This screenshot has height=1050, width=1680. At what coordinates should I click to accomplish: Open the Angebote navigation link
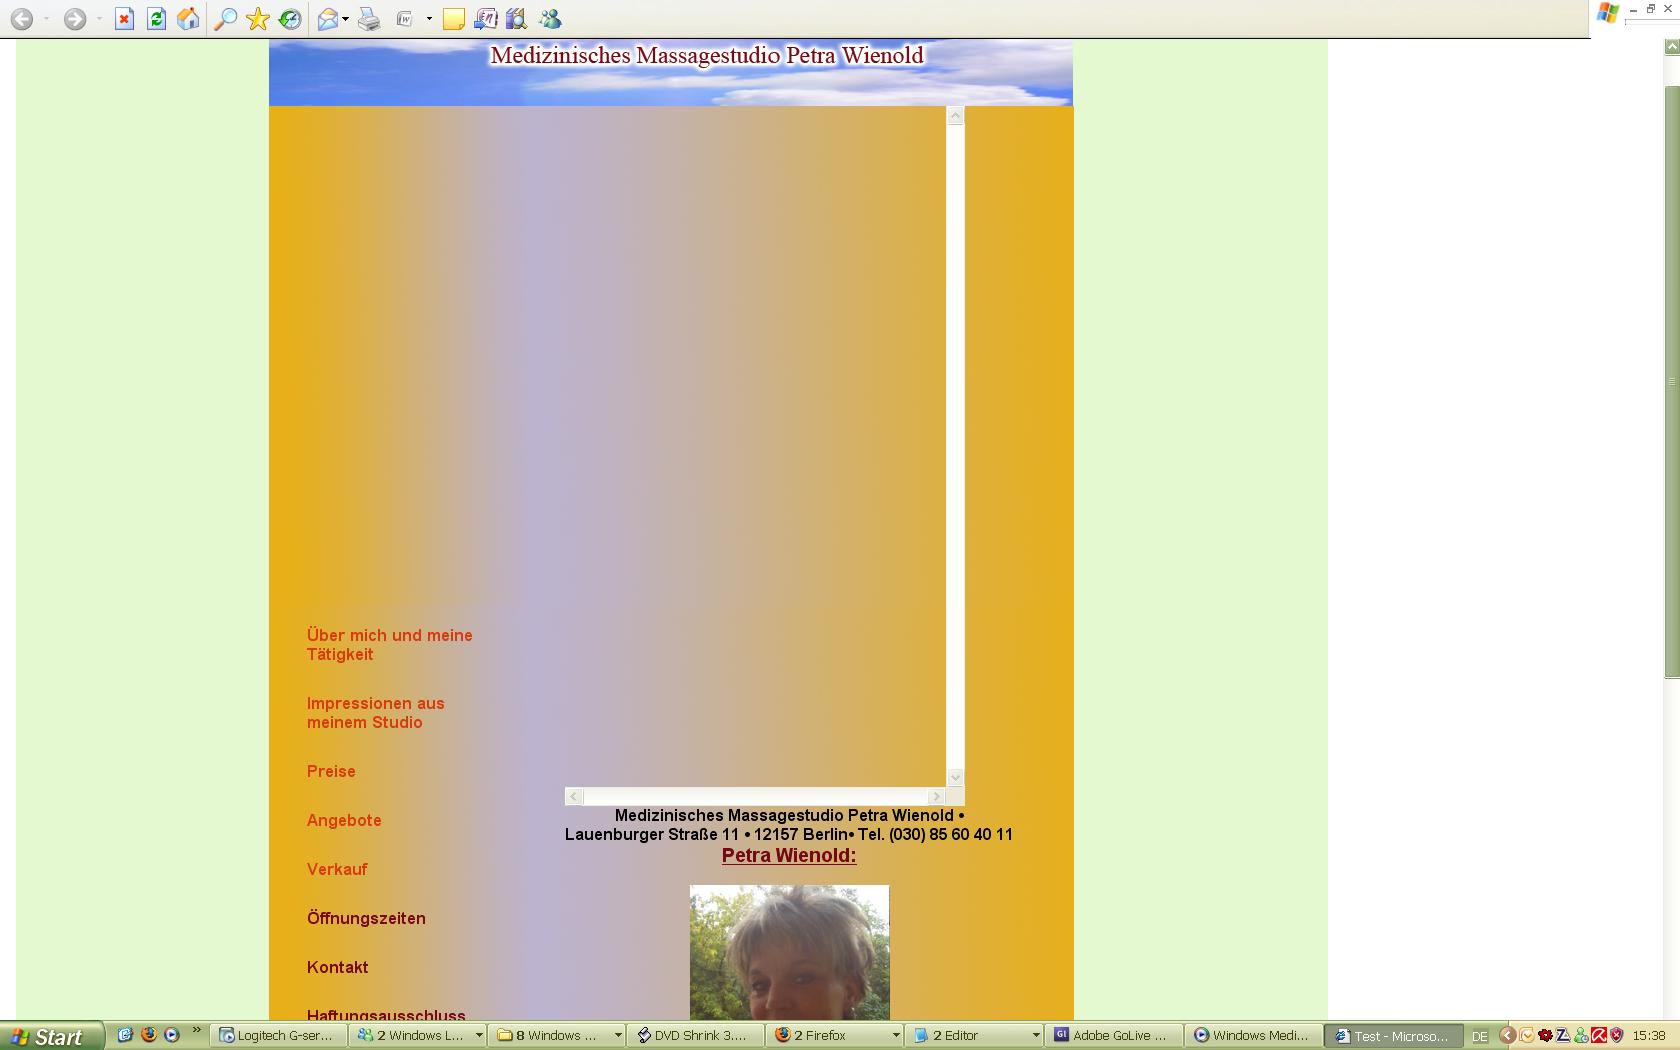[x=344, y=820]
